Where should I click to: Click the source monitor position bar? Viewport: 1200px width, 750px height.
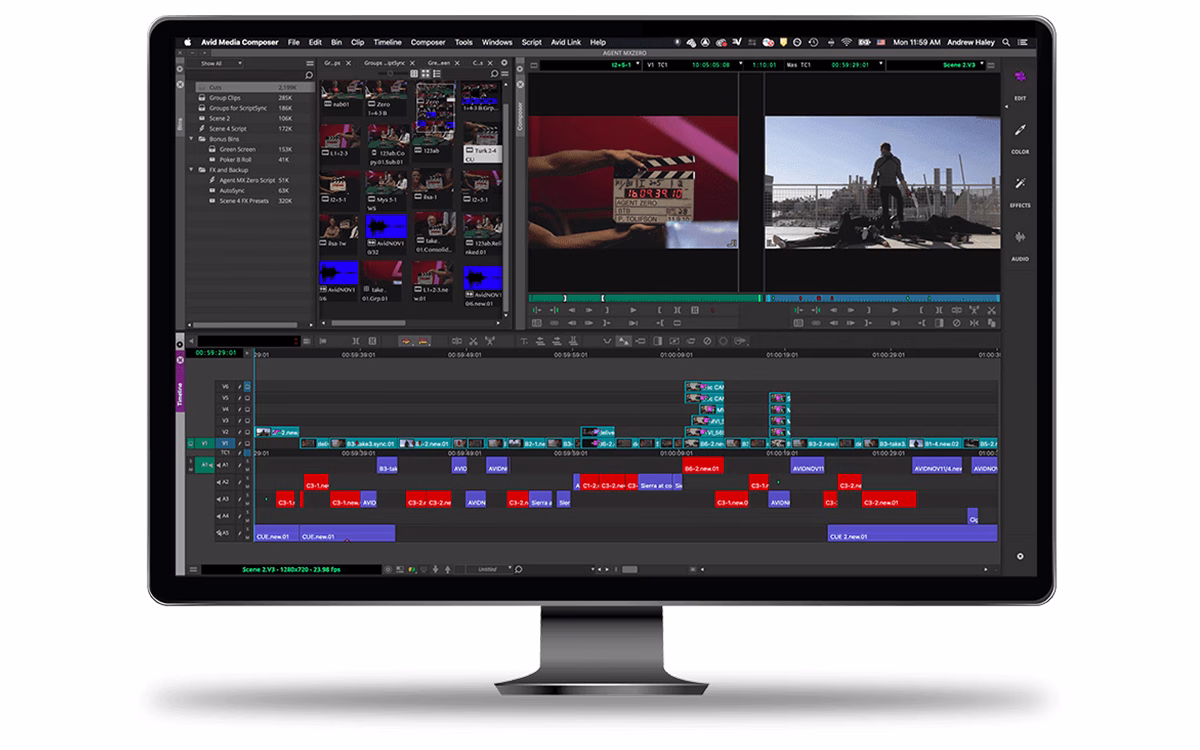(x=645, y=297)
